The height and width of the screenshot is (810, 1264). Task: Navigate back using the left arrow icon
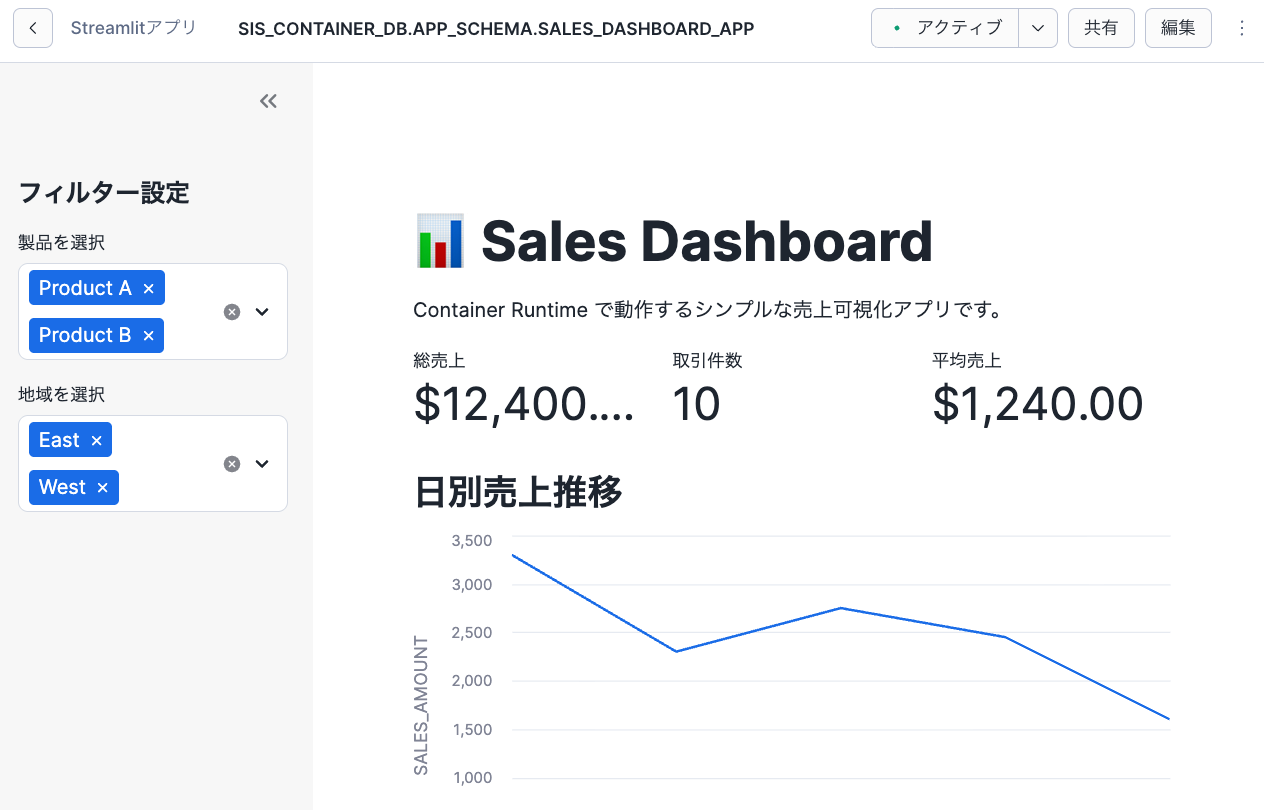tap(32, 27)
